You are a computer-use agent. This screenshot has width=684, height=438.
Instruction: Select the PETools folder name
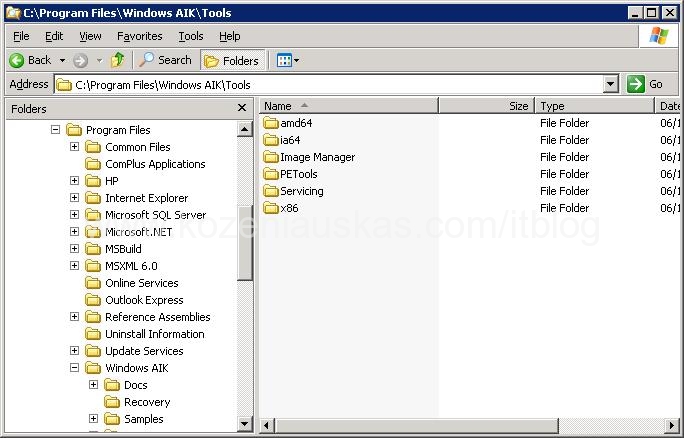(299, 174)
